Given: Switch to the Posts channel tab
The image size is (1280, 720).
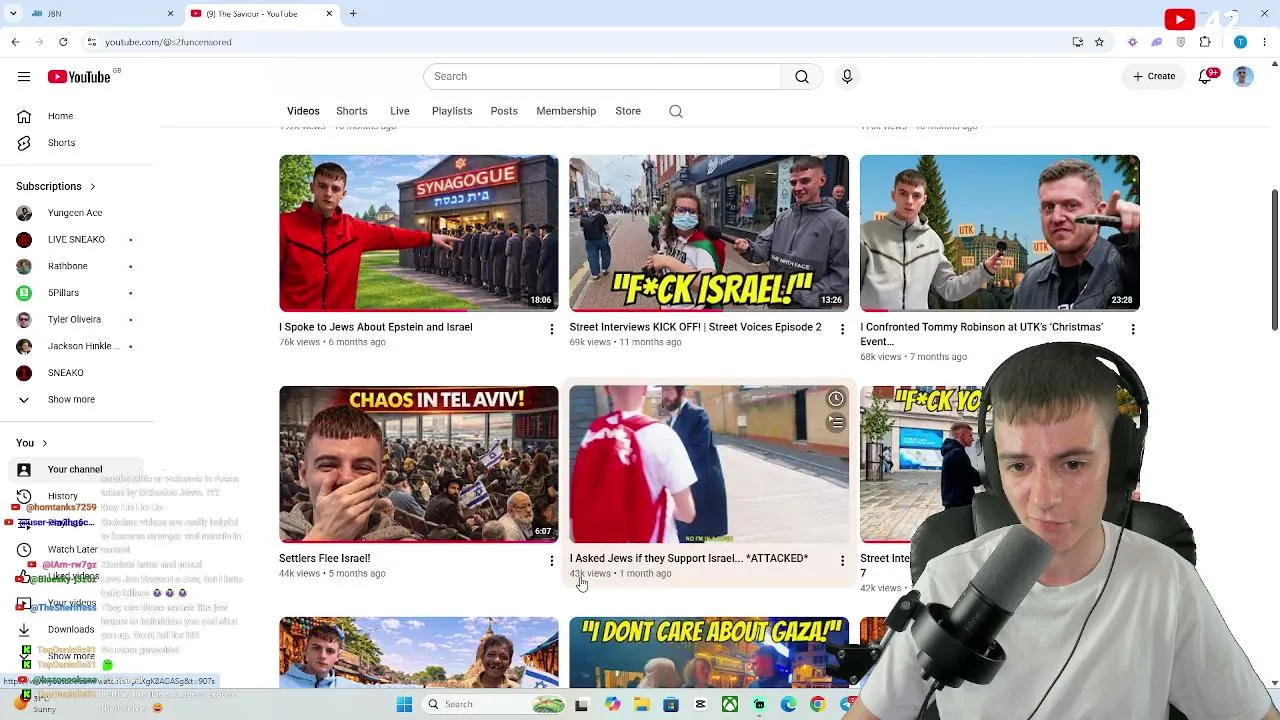Looking at the screenshot, I should pos(504,111).
